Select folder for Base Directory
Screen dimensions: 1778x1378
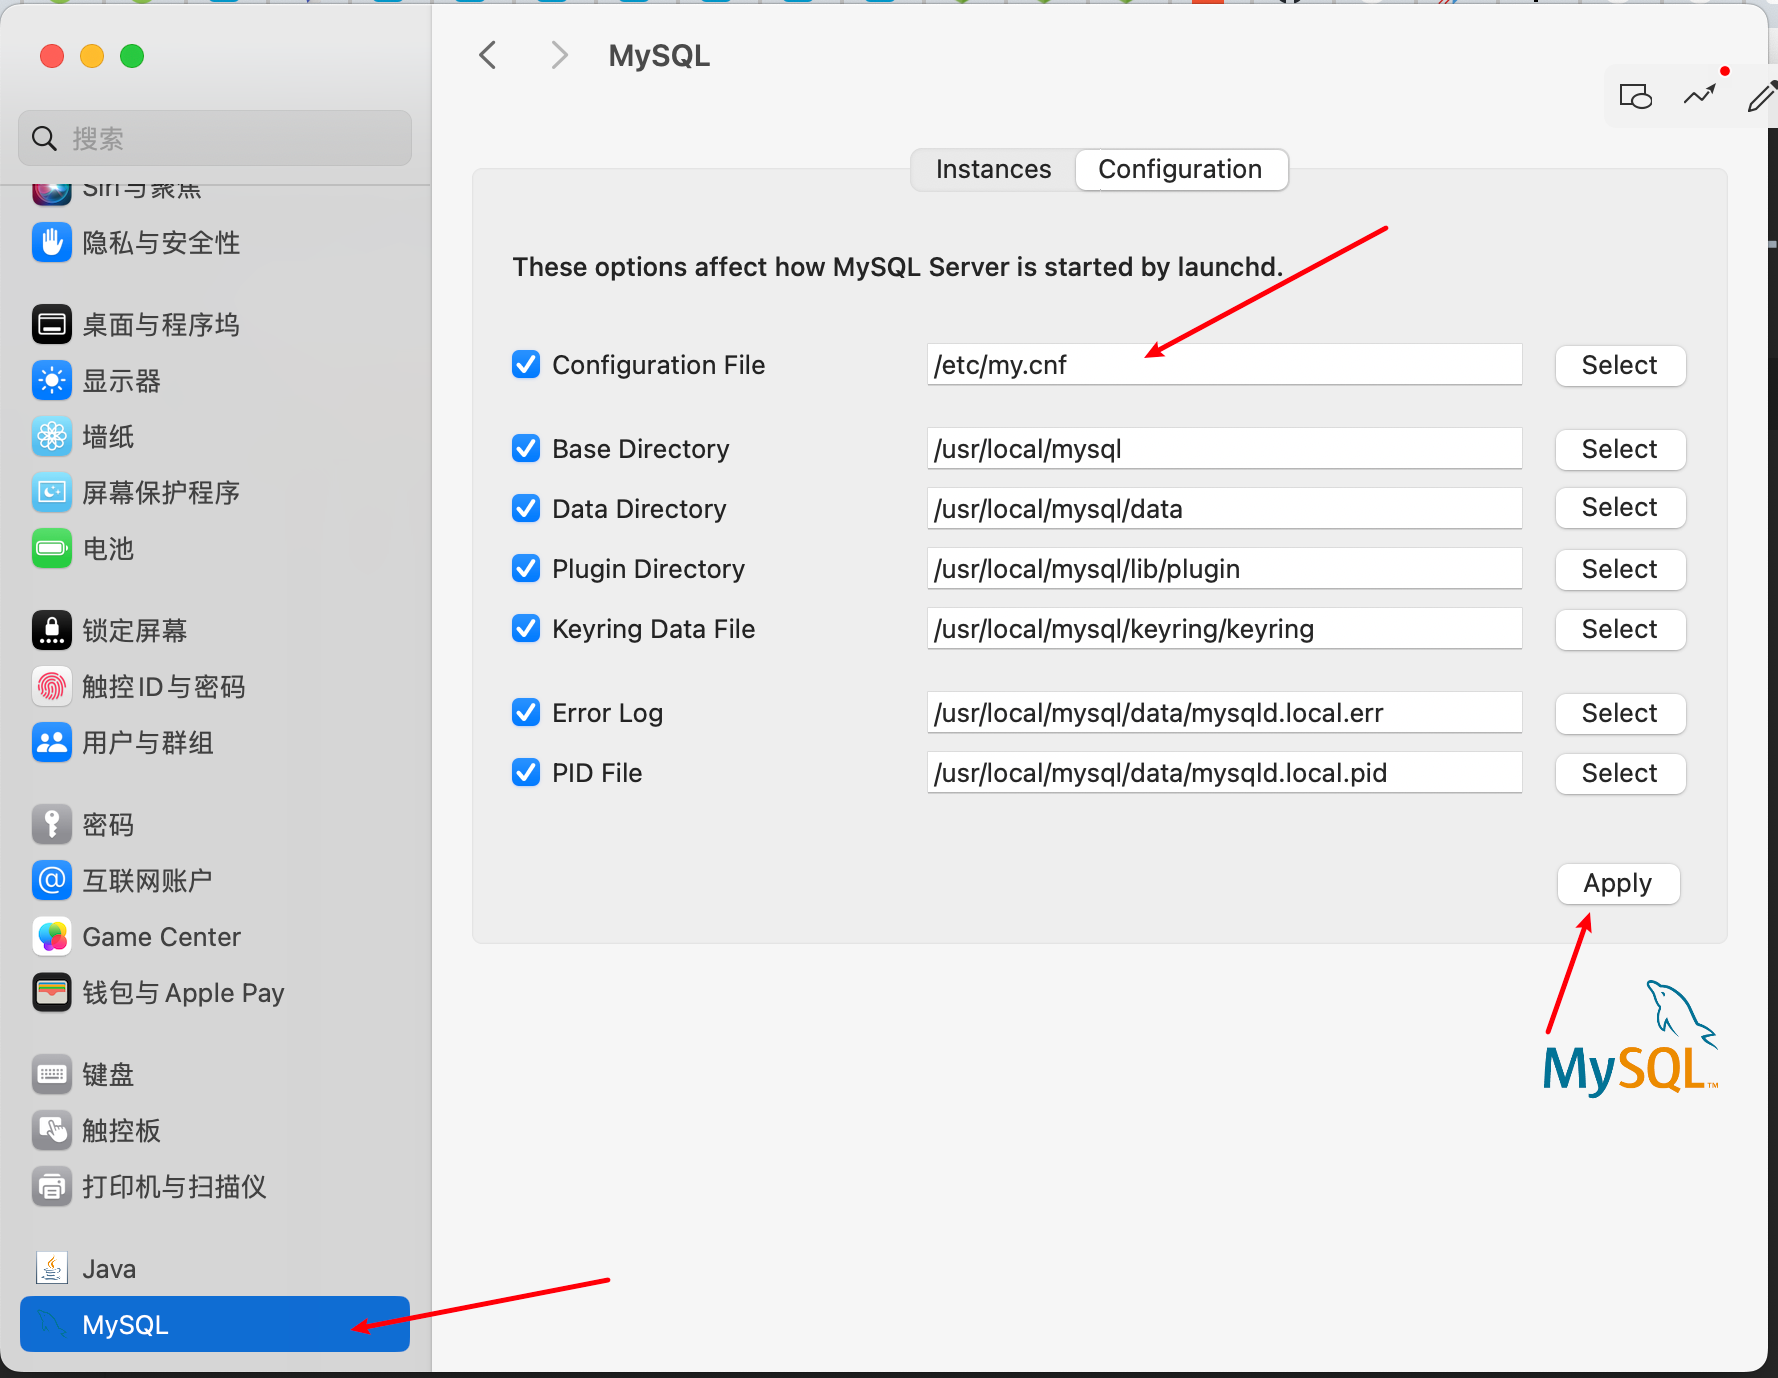pyautogui.click(x=1620, y=449)
